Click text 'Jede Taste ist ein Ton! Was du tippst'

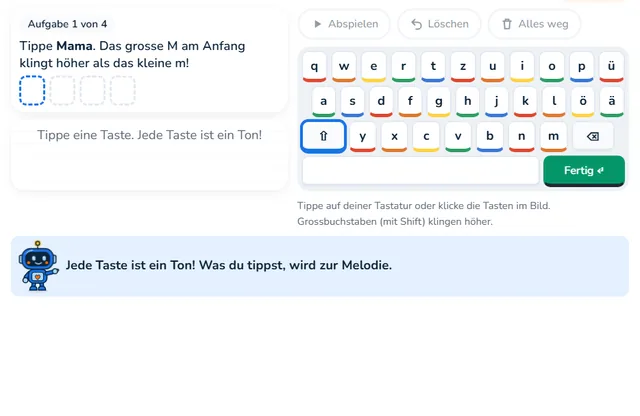(x=176, y=265)
